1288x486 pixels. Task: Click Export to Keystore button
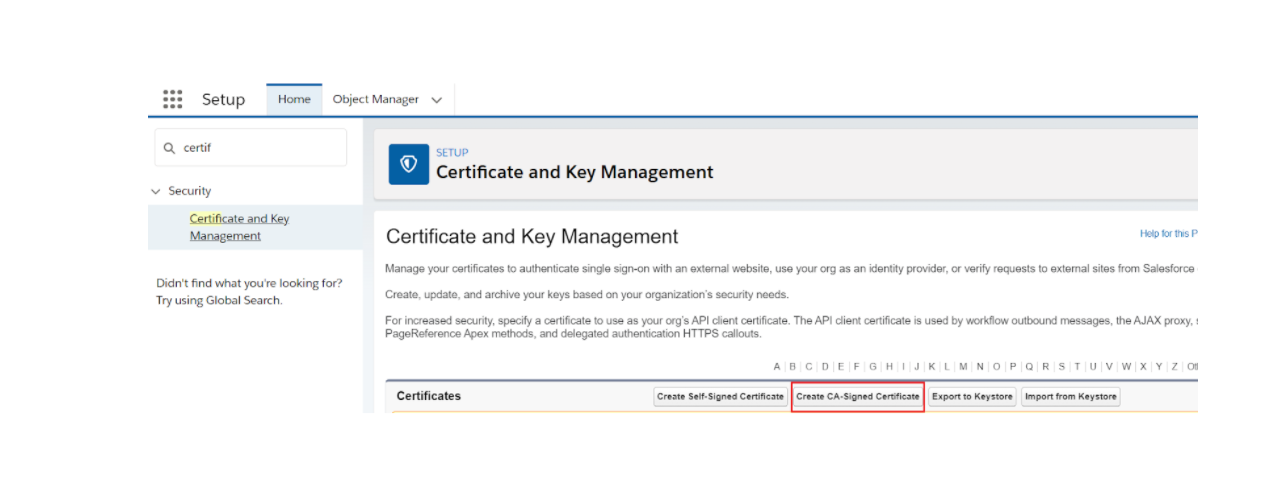(x=972, y=396)
